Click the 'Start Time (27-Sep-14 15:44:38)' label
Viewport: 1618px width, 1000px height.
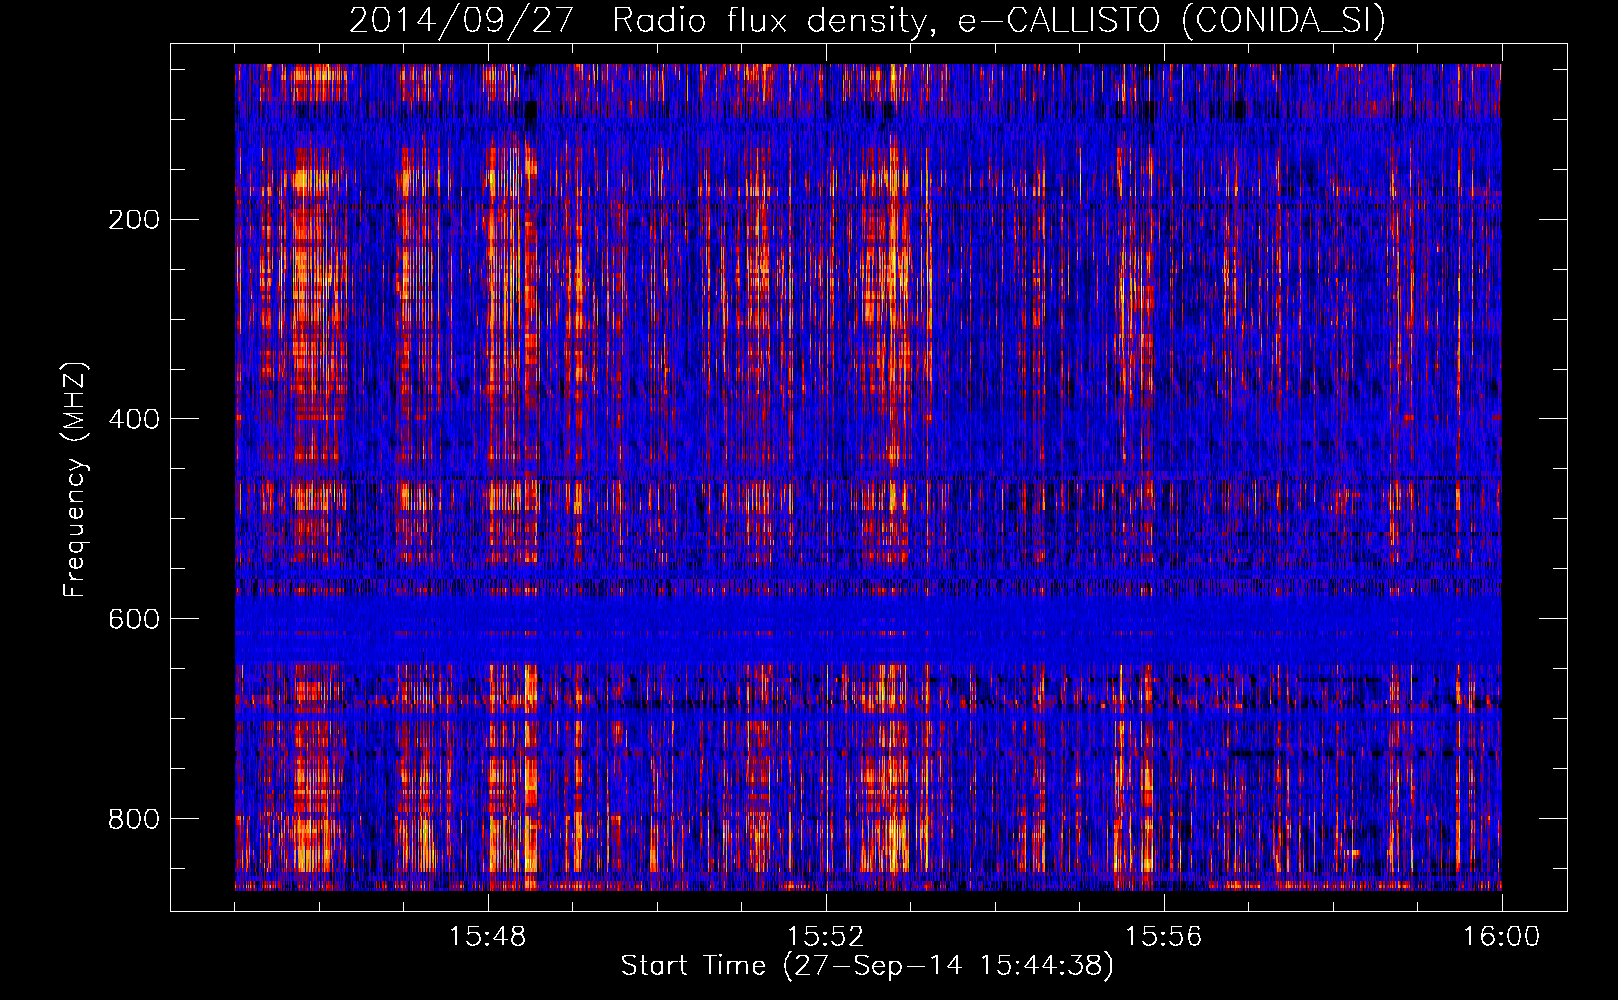[867, 966]
